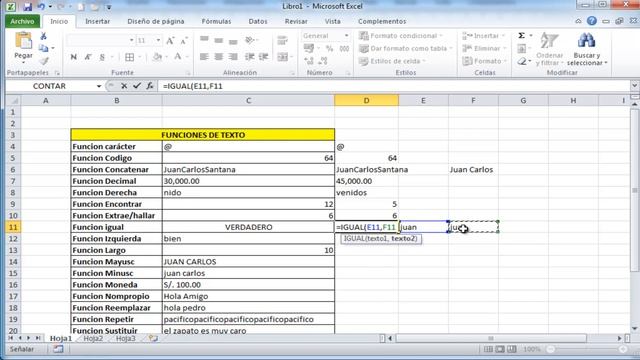640x360 pixels.
Task: Click the Pegar paste icon
Action: pos(23,41)
